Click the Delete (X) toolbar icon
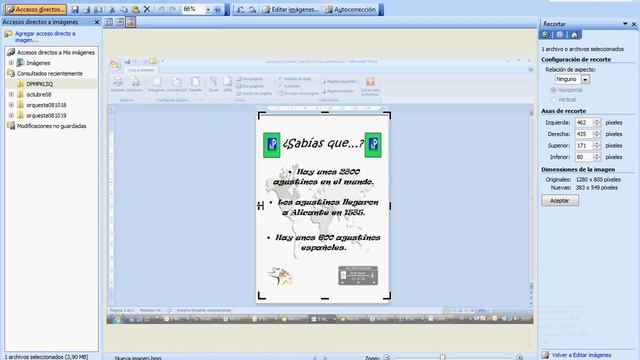The image size is (640, 360). point(147,9)
